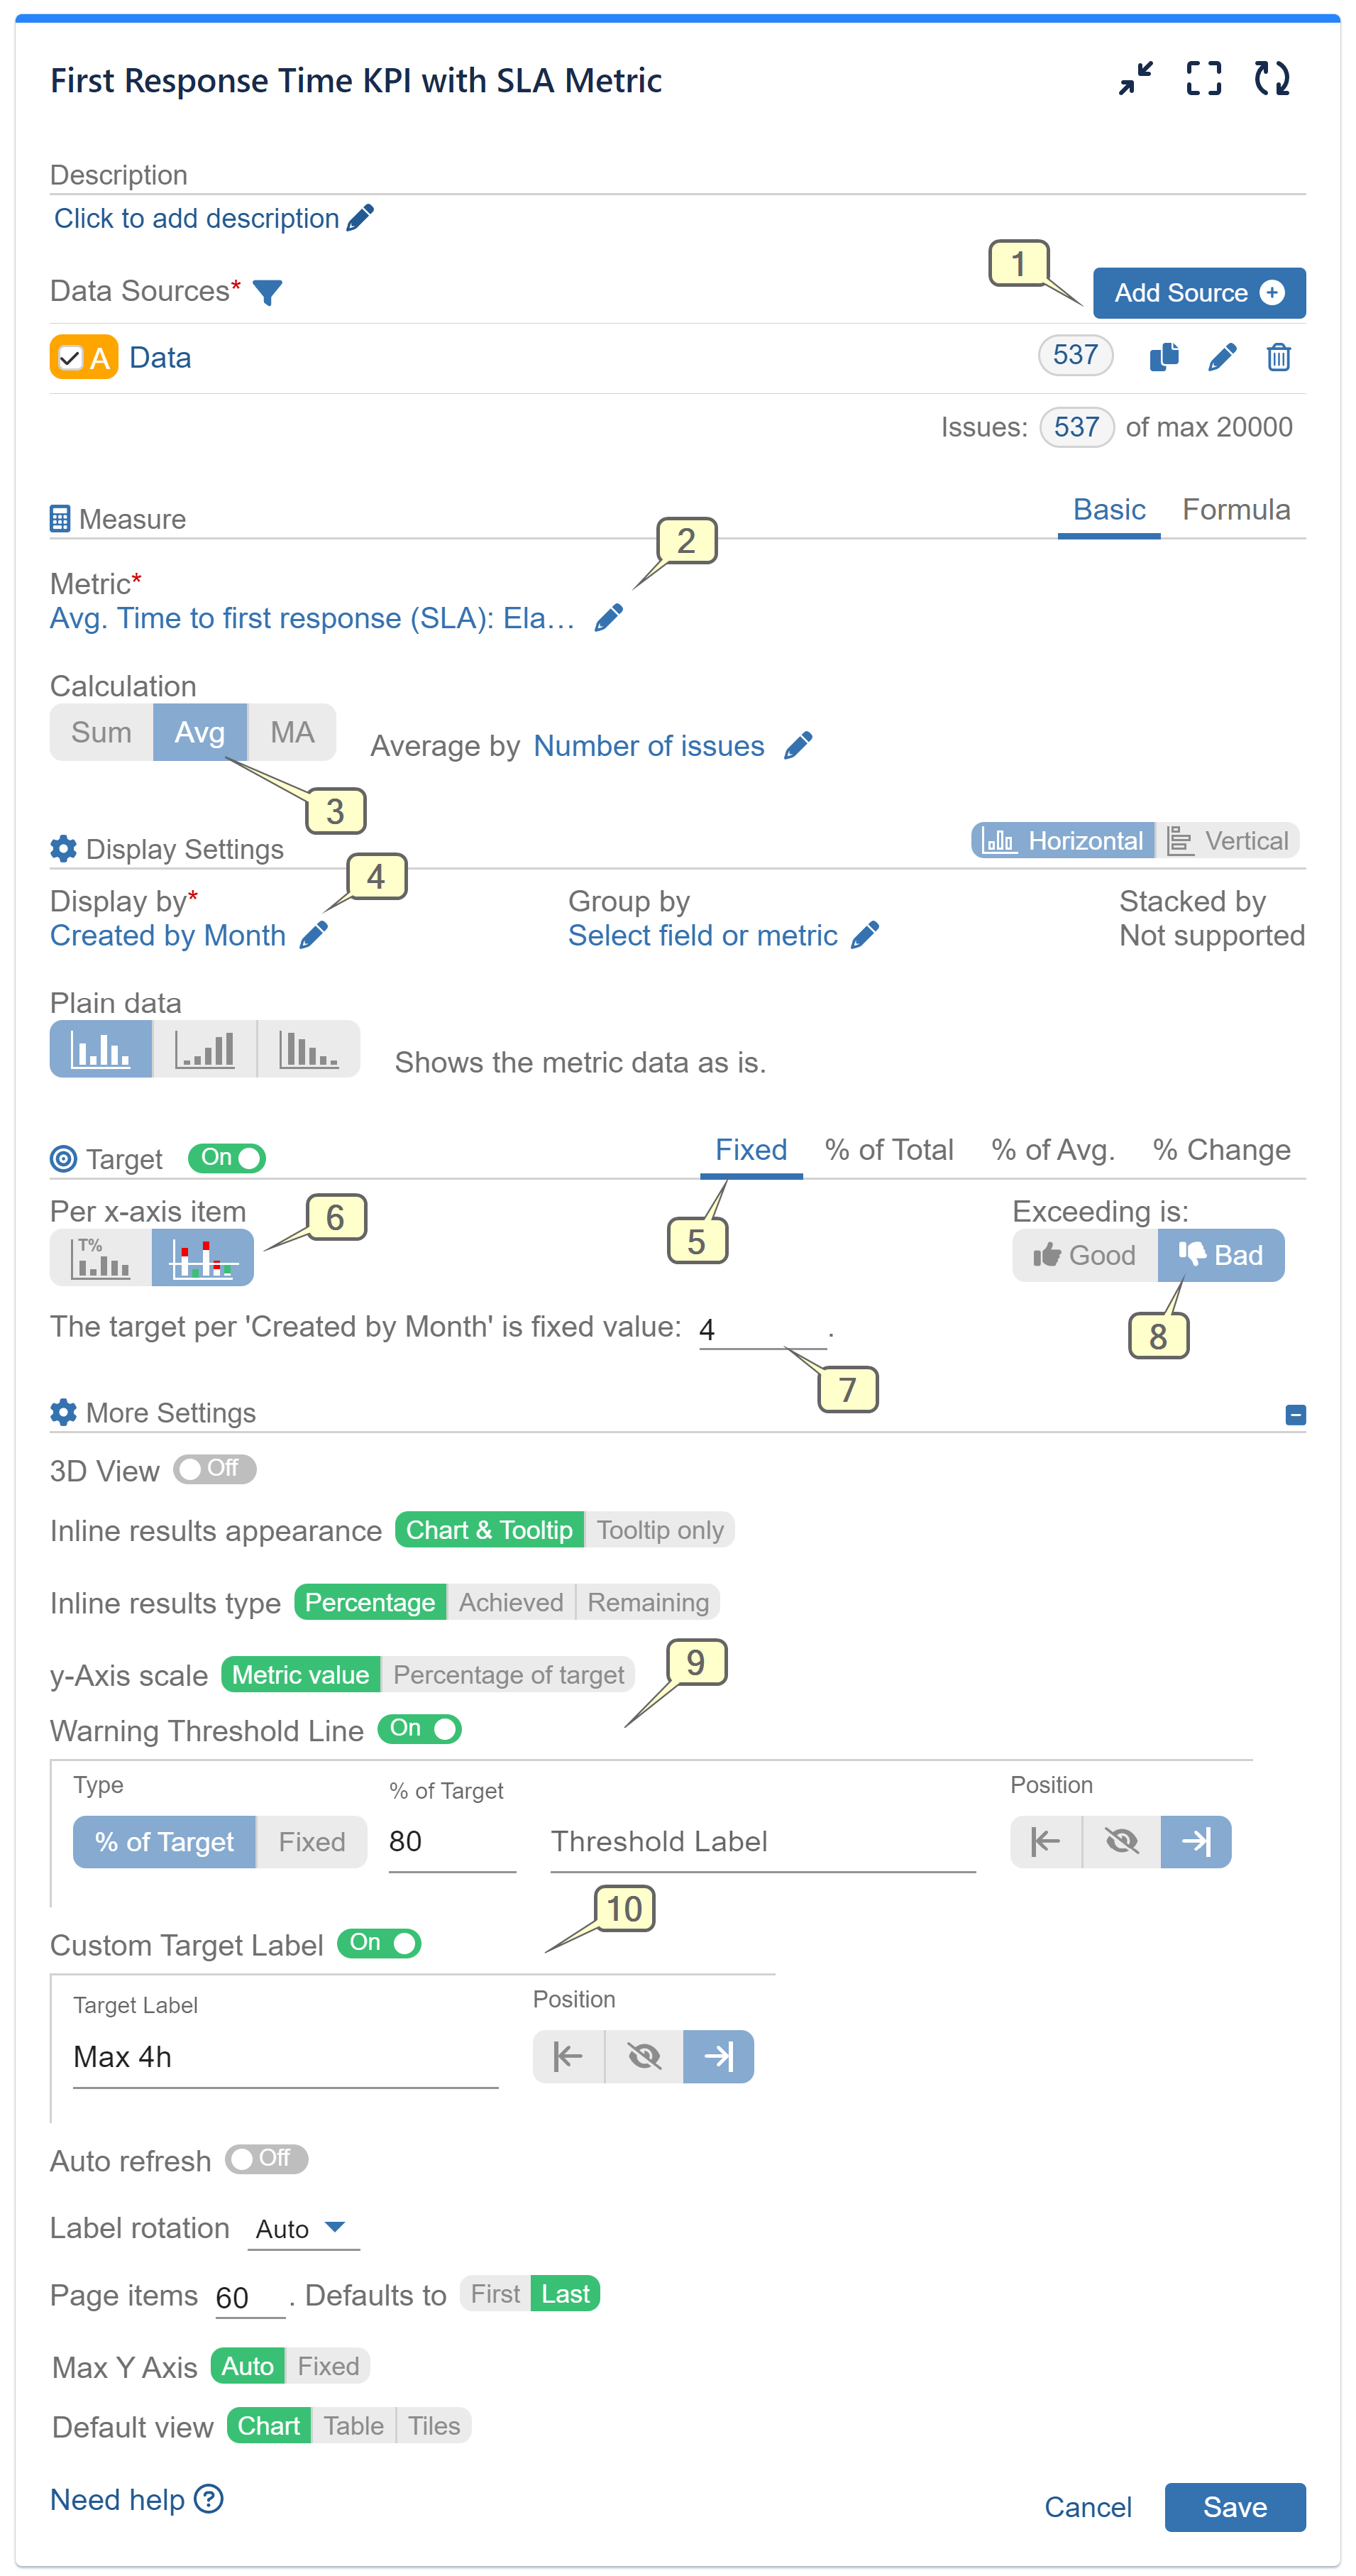
Task: Open the Data Sources filter
Action: coord(268,292)
